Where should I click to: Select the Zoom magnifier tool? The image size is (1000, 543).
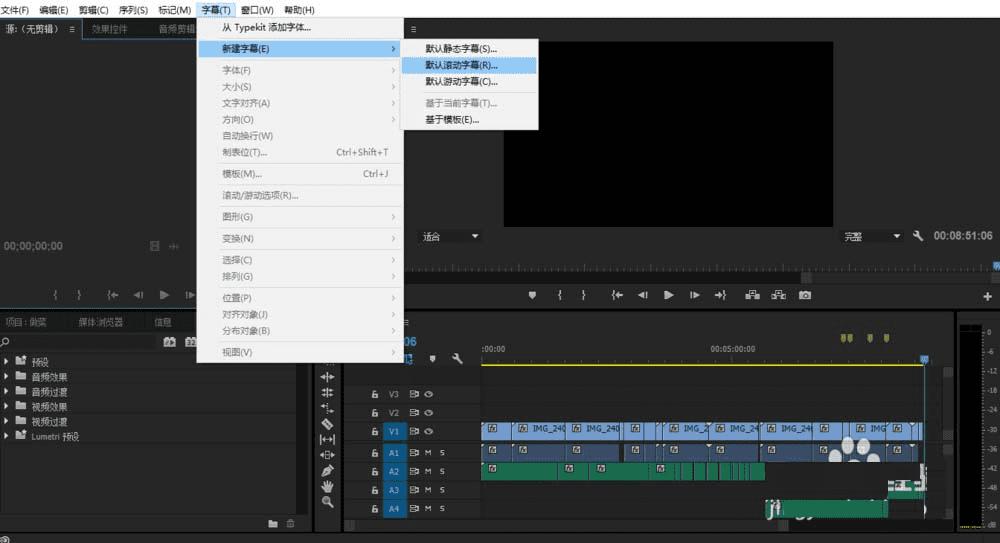tap(327, 501)
